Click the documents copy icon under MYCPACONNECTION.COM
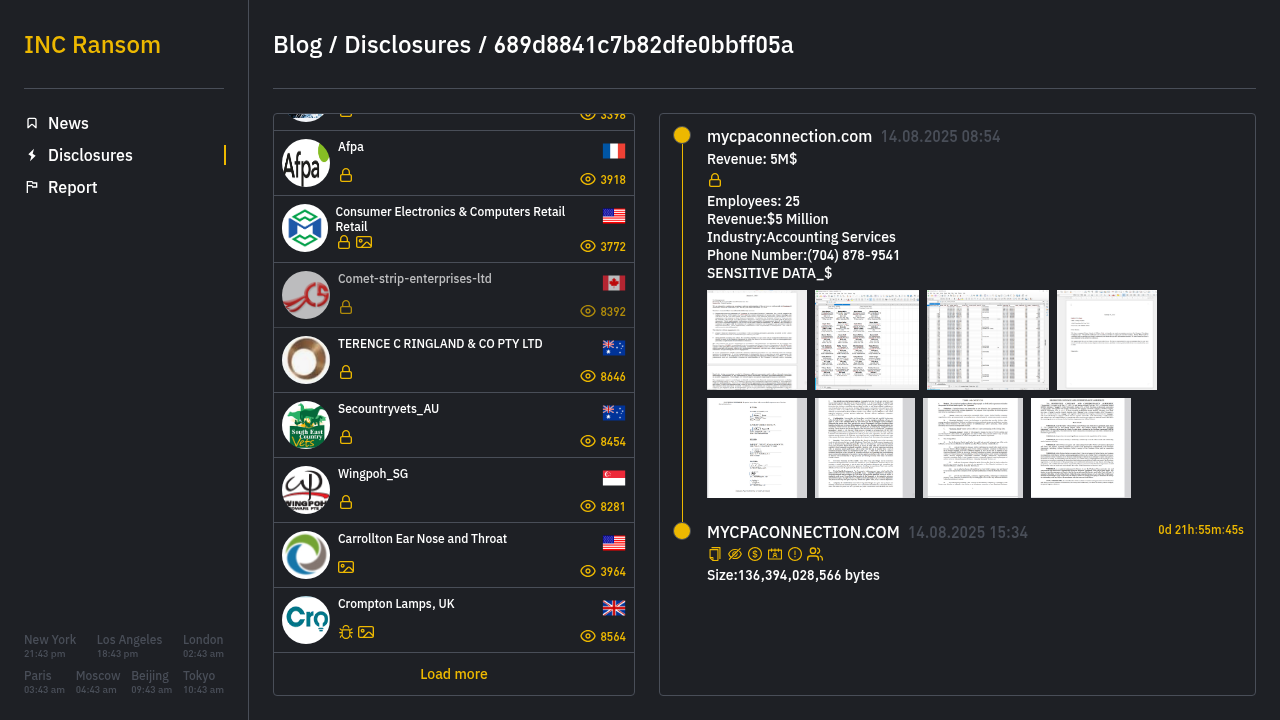1280x720 pixels. point(715,554)
